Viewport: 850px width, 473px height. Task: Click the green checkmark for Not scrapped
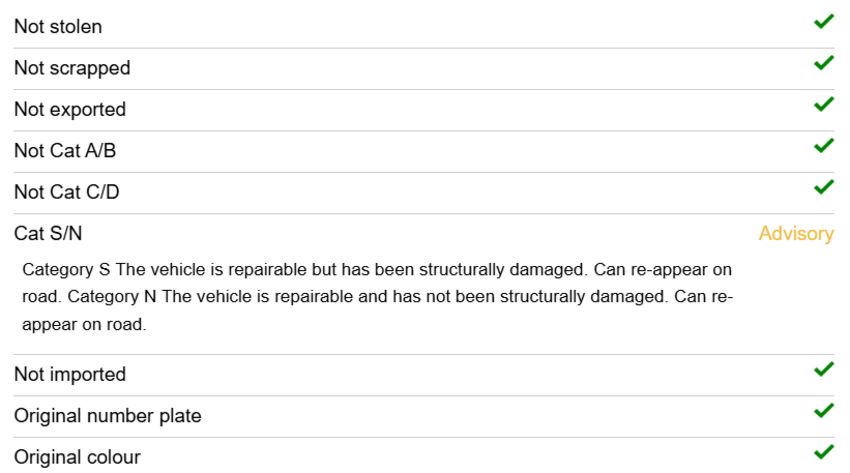(x=823, y=63)
